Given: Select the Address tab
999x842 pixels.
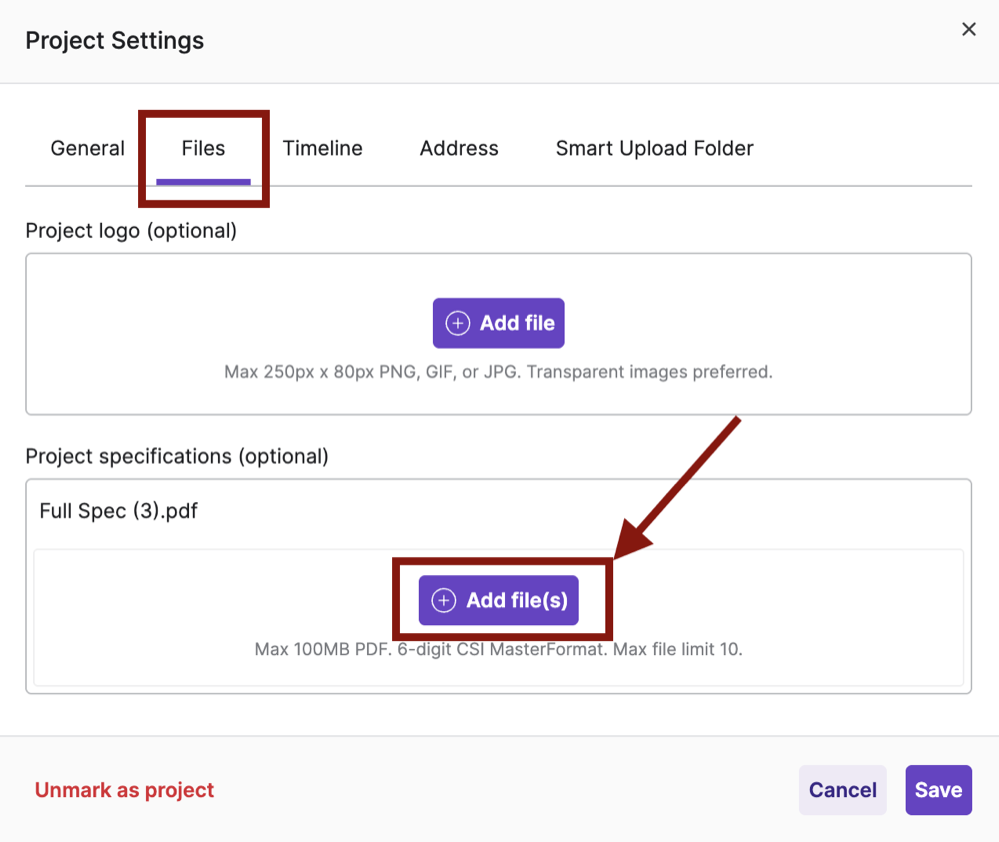Looking at the screenshot, I should (459, 148).
